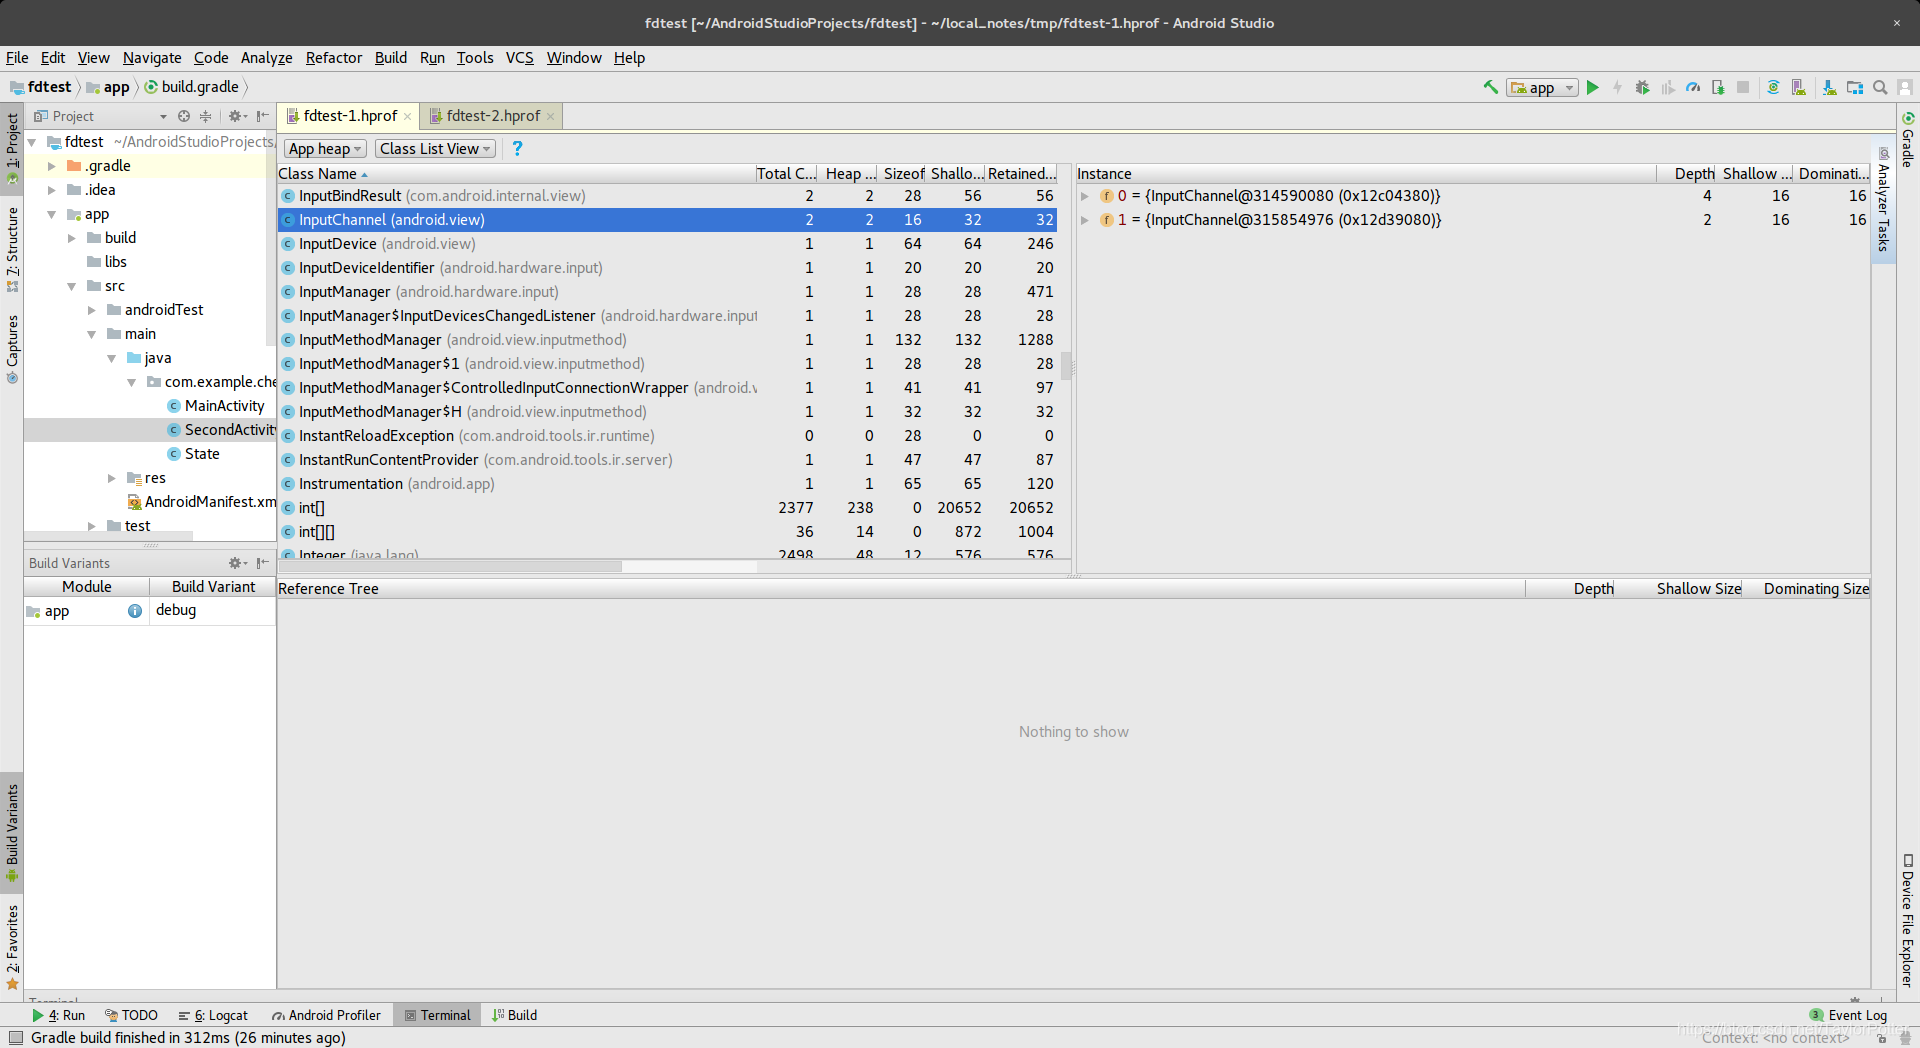Click the collapse all icon in Project panel
The image size is (1920, 1048).
point(206,116)
